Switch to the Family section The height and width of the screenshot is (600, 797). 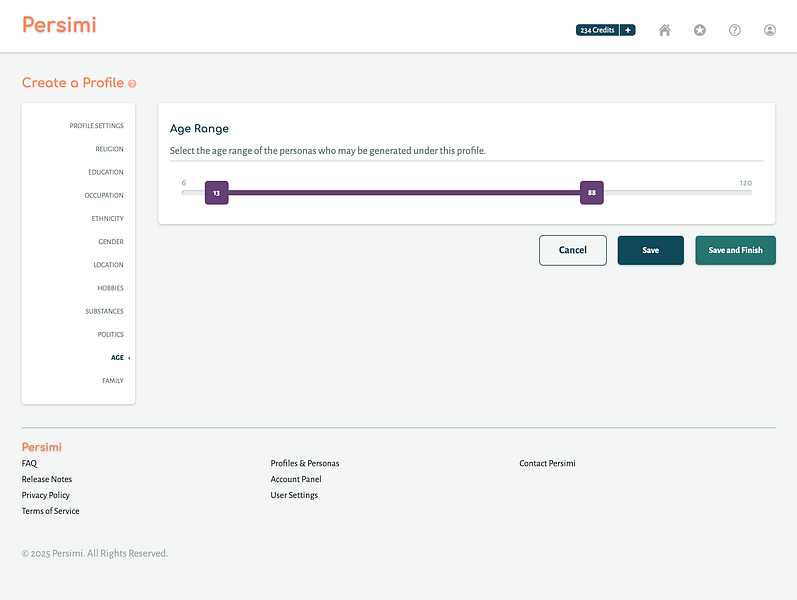tap(113, 381)
